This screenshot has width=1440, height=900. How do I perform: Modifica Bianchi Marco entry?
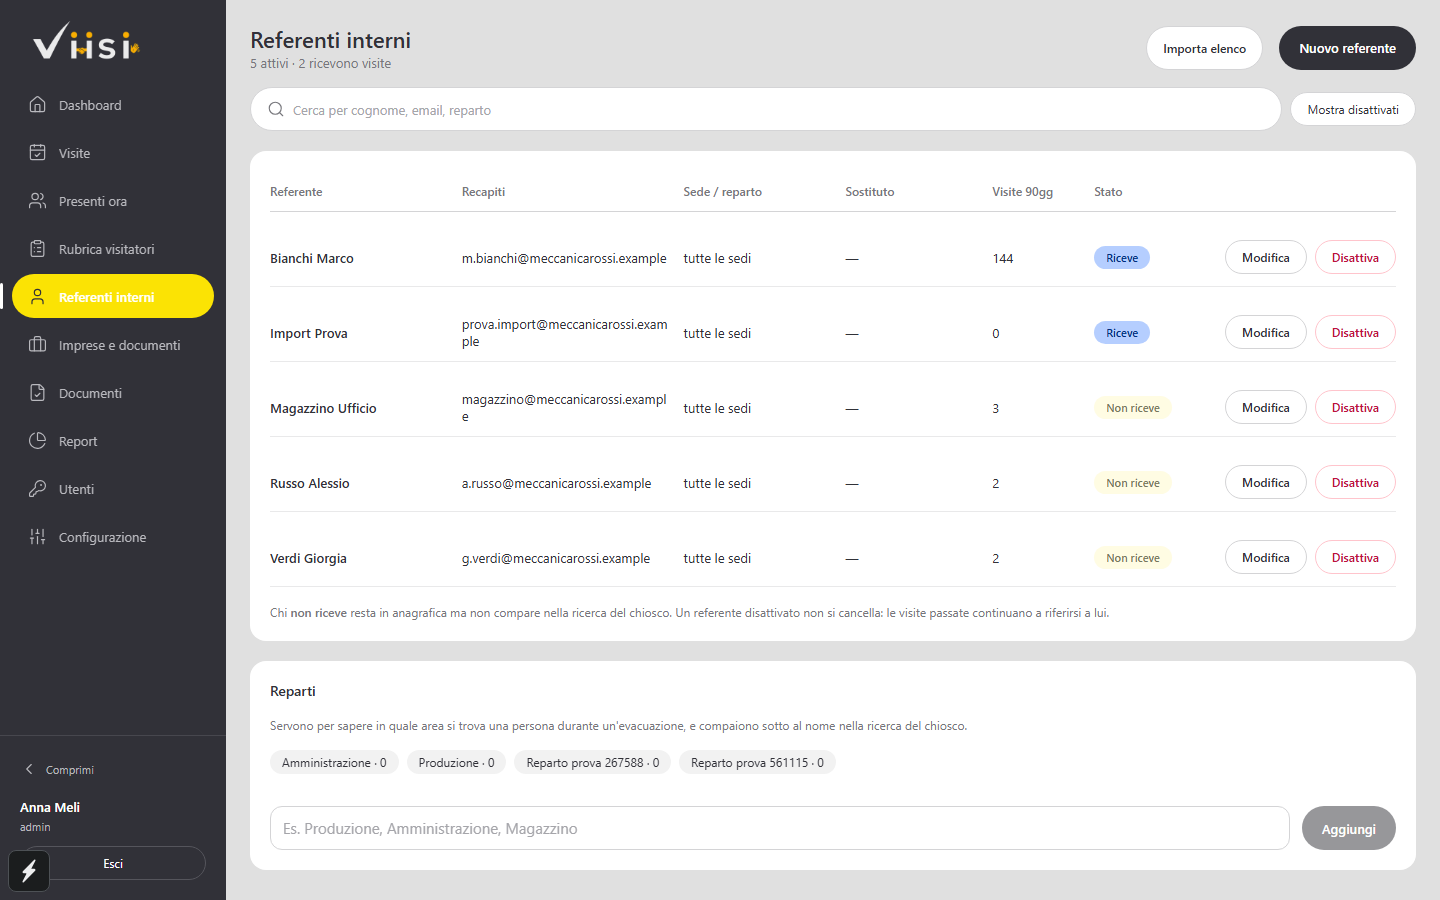tap(1265, 258)
